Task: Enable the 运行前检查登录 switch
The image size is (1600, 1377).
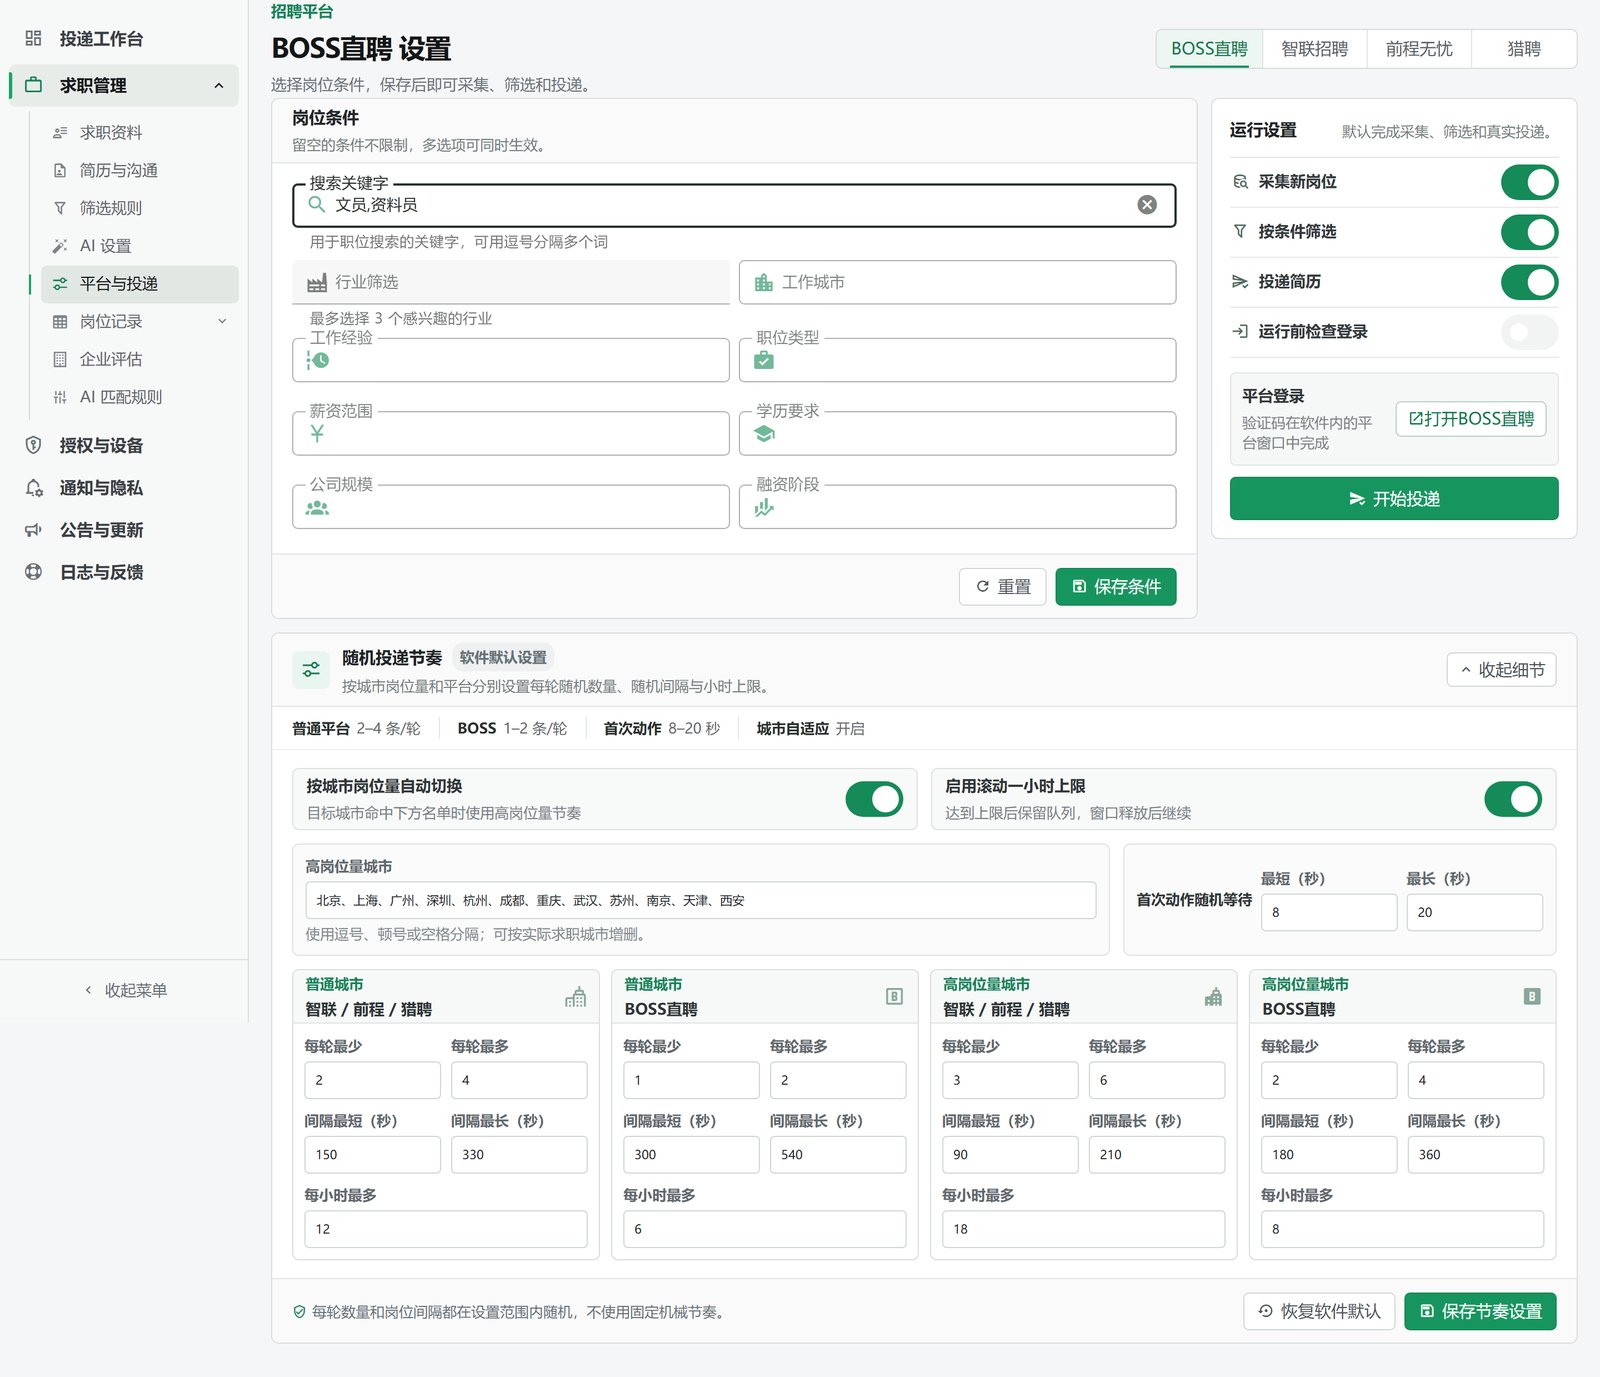Action: tap(1529, 332)
